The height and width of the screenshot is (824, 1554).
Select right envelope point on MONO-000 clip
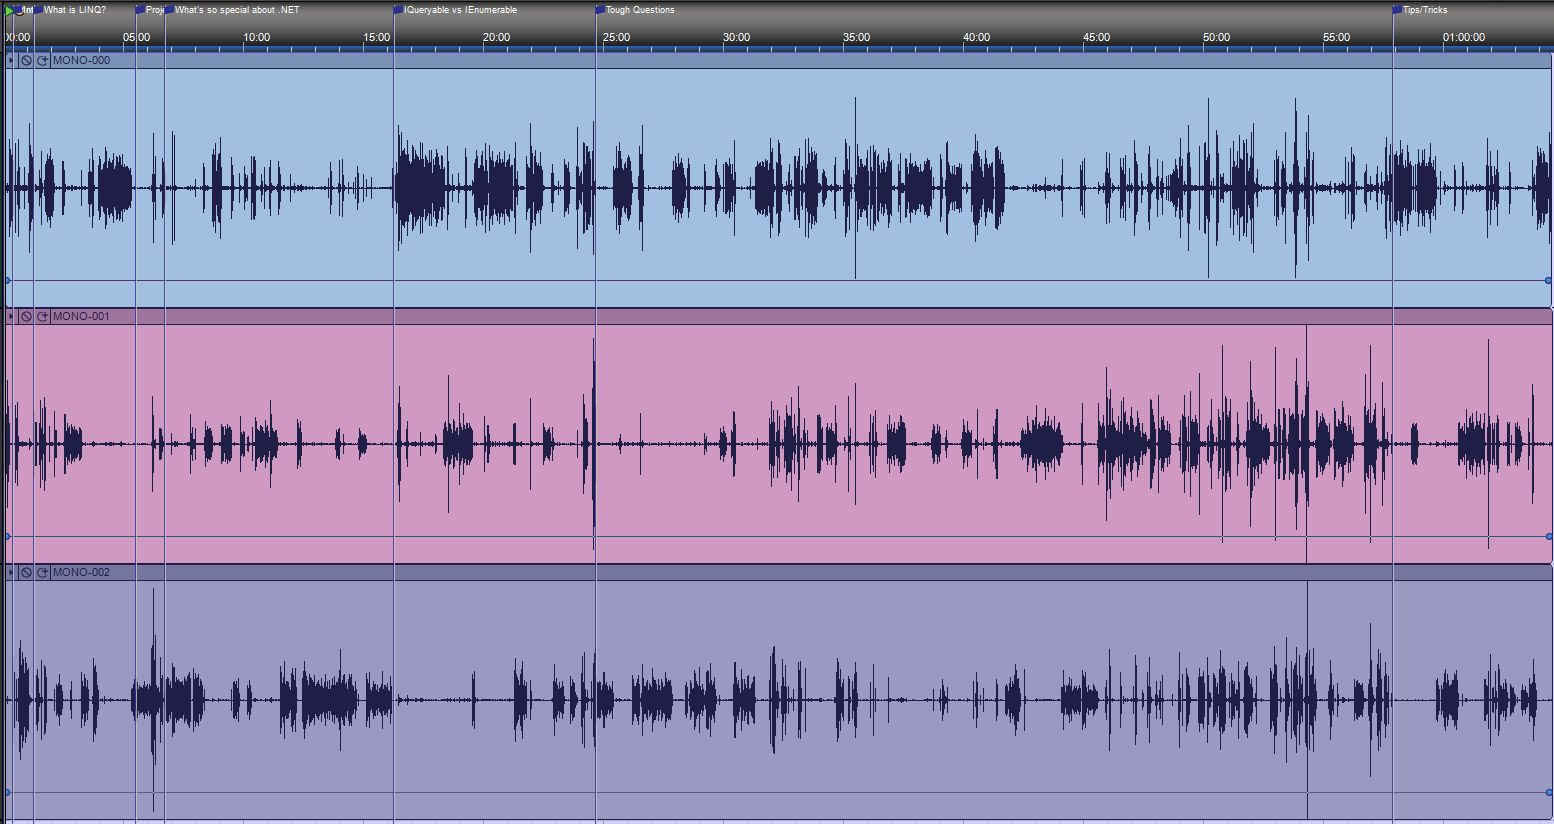tap(1548, 280)
